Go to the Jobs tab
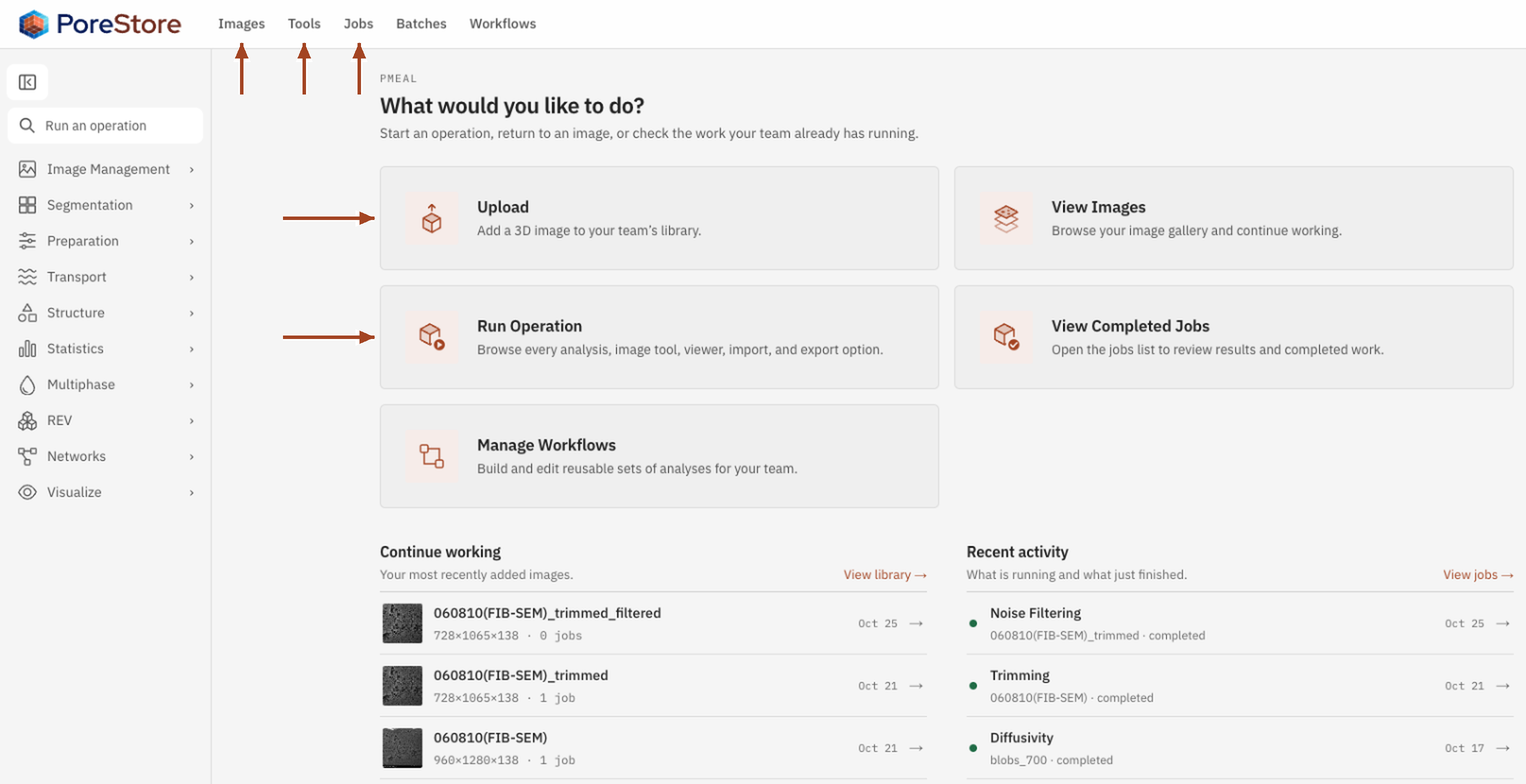The height and width of the screenshot is (784, 1526). coord(358,24)
